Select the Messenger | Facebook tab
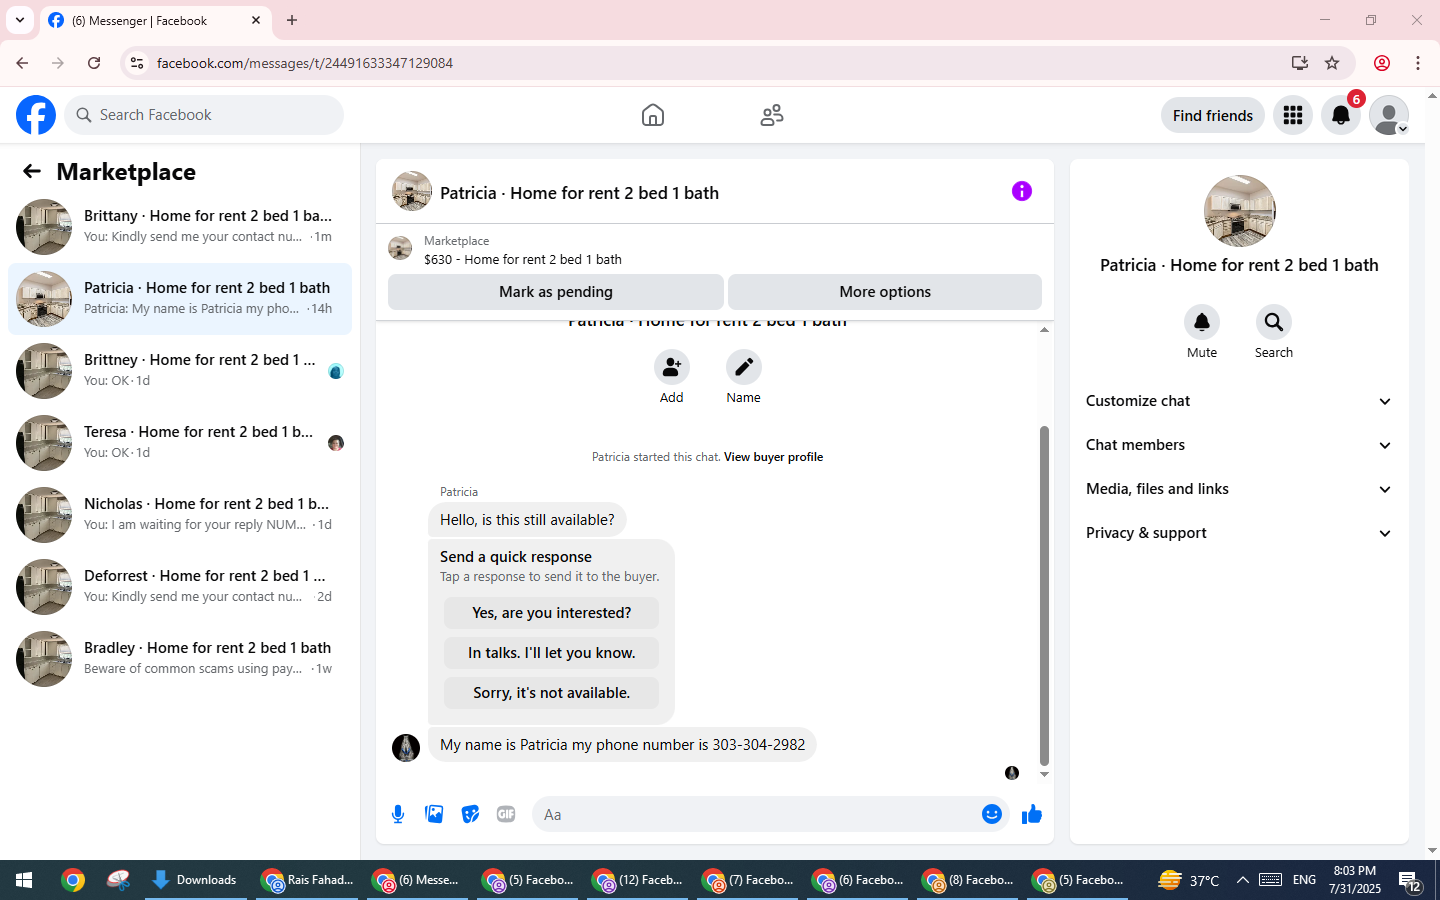Screen dimensions: 1440x900 (156, 20)
